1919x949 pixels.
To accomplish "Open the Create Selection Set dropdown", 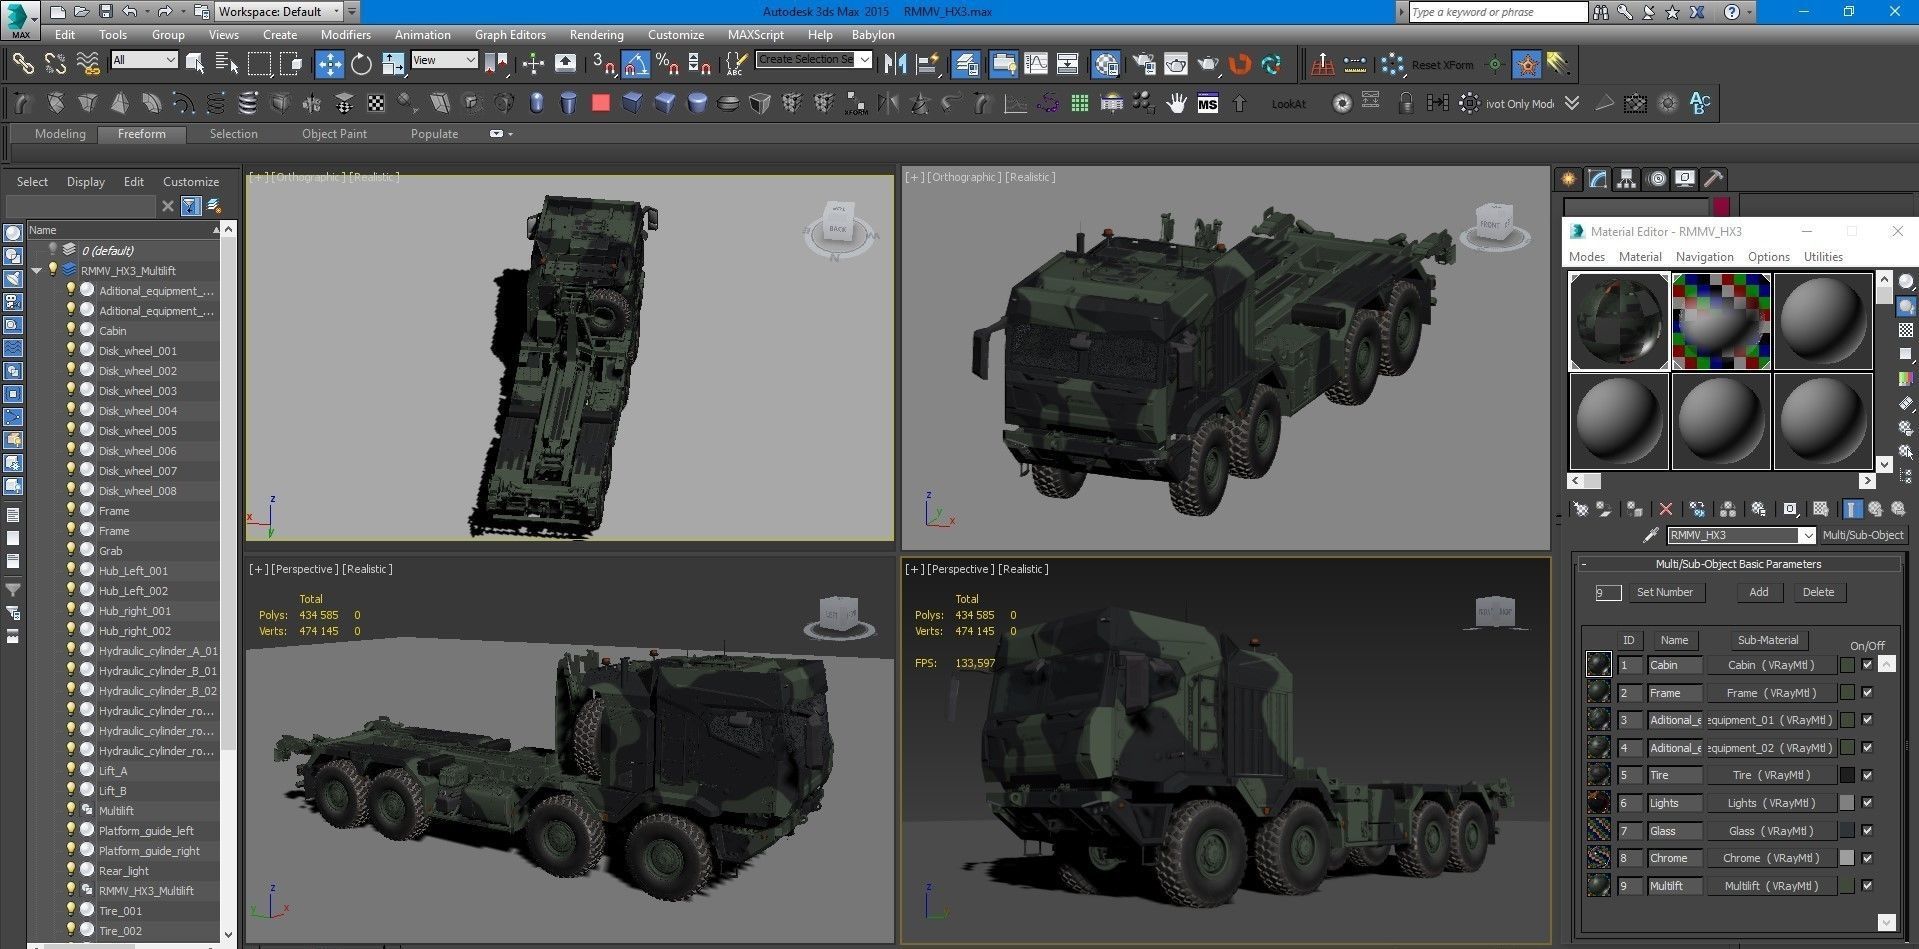I will click(814, 60).
